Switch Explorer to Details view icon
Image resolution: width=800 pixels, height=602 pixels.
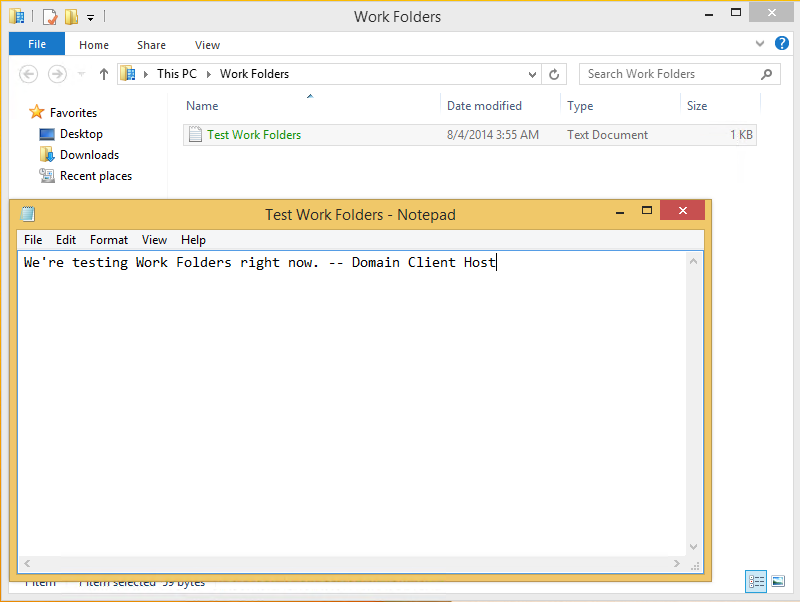click(756, 581)
